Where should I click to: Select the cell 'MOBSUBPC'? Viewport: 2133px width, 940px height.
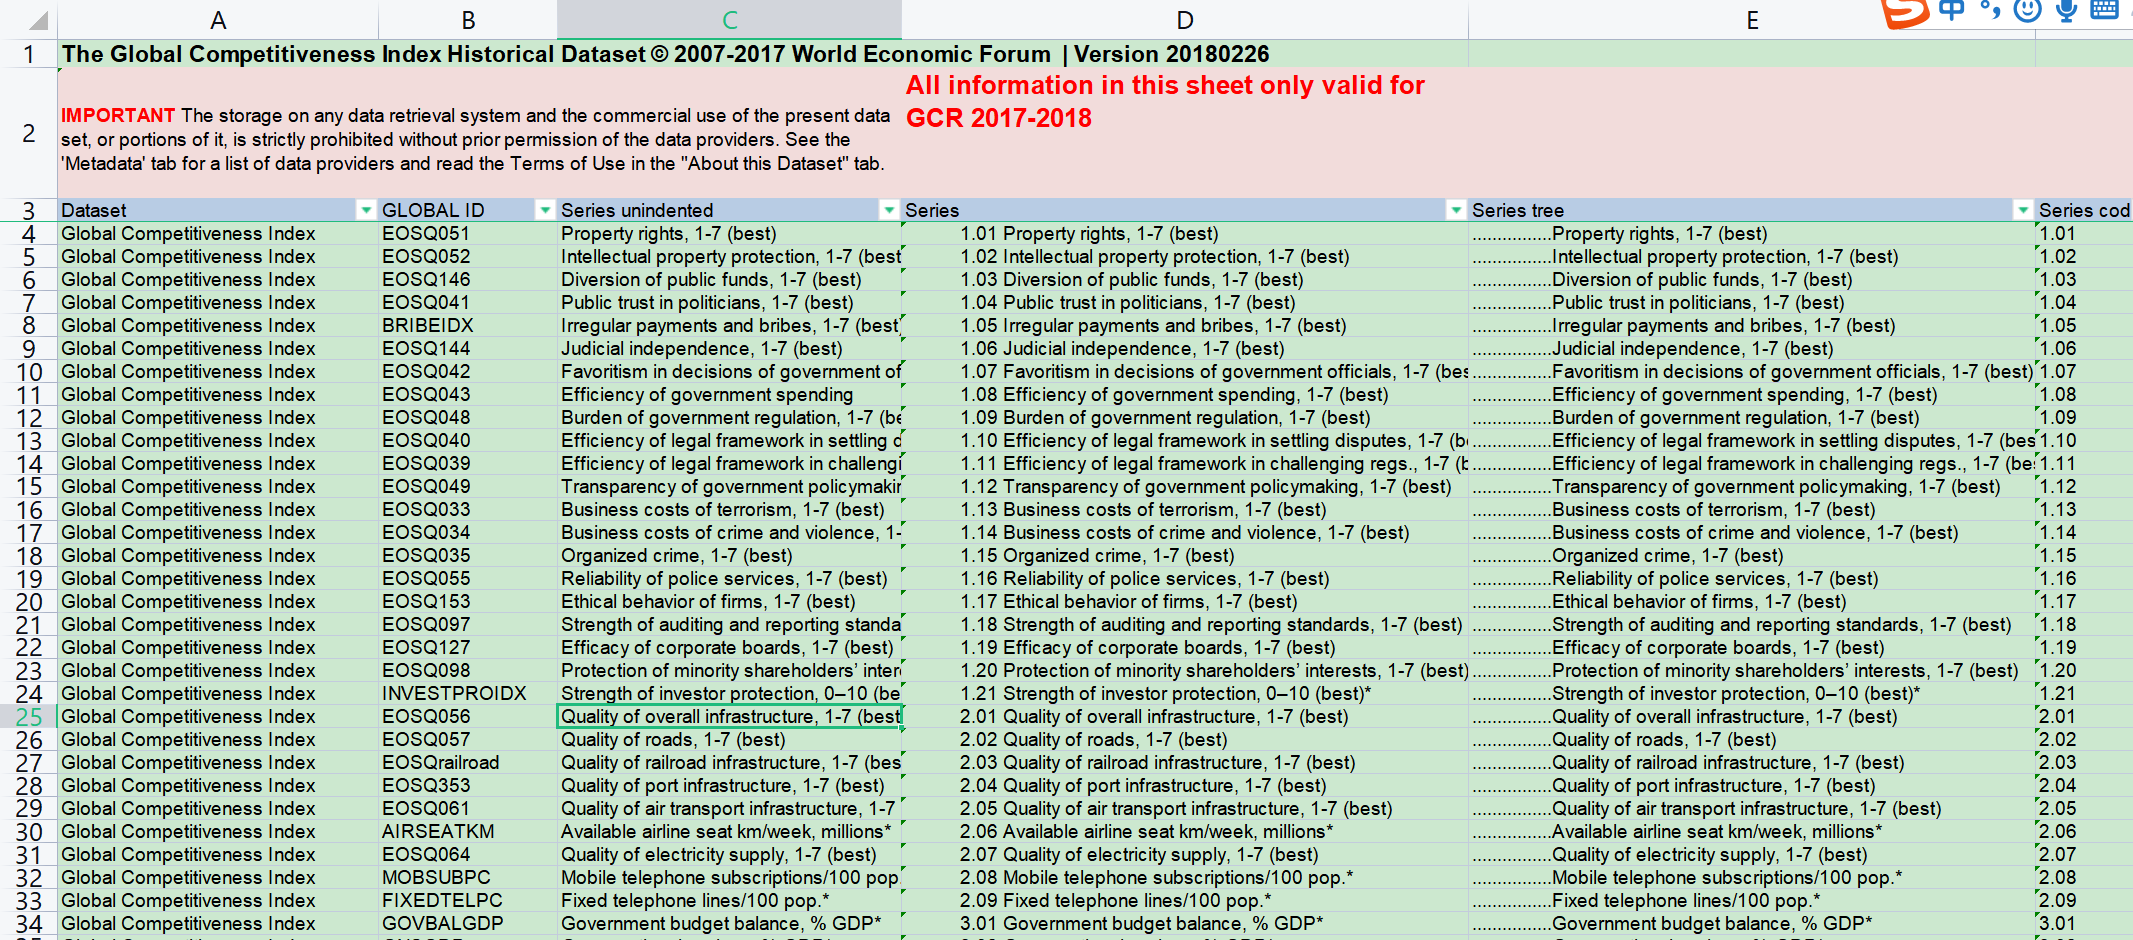[x=468, y=877]
